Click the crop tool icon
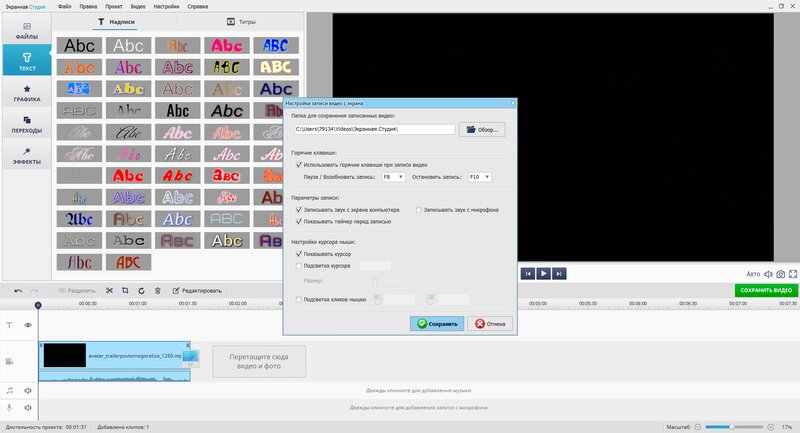Viewport: 800px width, 433px height. [x=125, y=290]
